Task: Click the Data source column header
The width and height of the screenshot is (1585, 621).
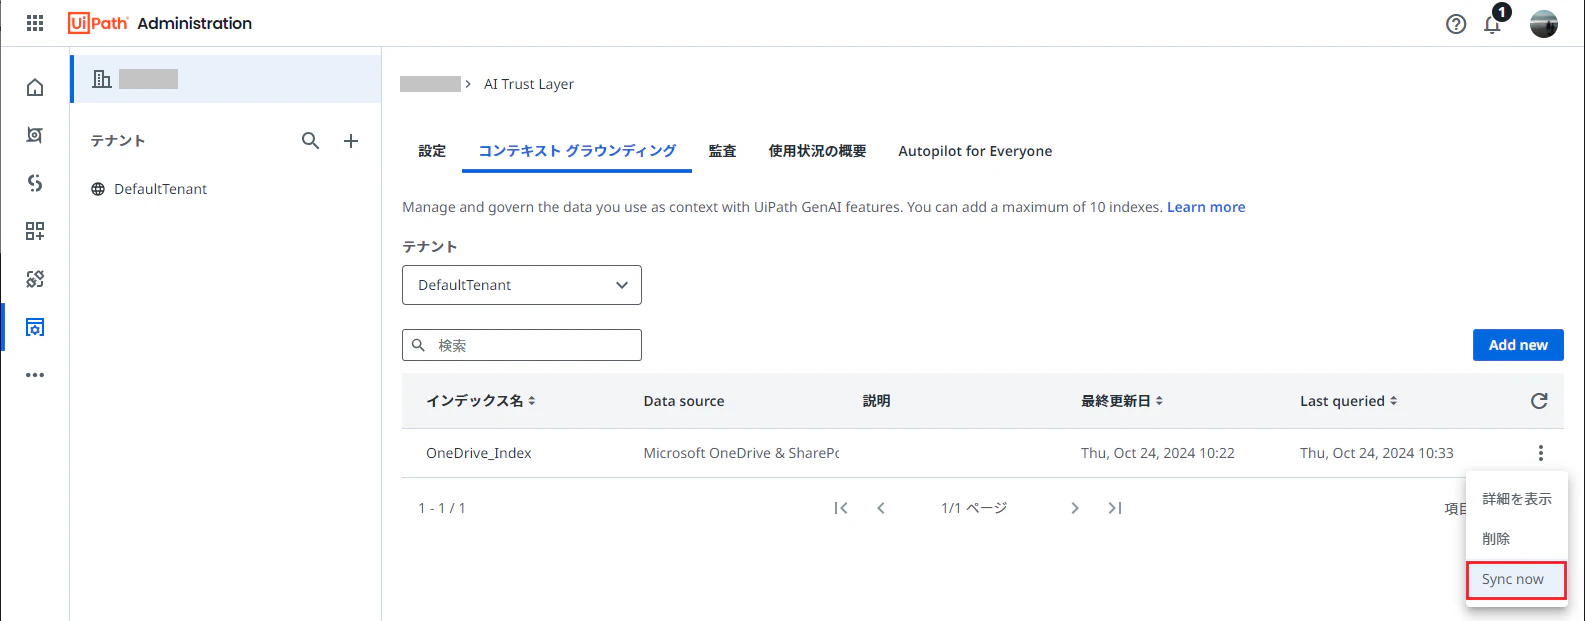Action: (684, 401)
